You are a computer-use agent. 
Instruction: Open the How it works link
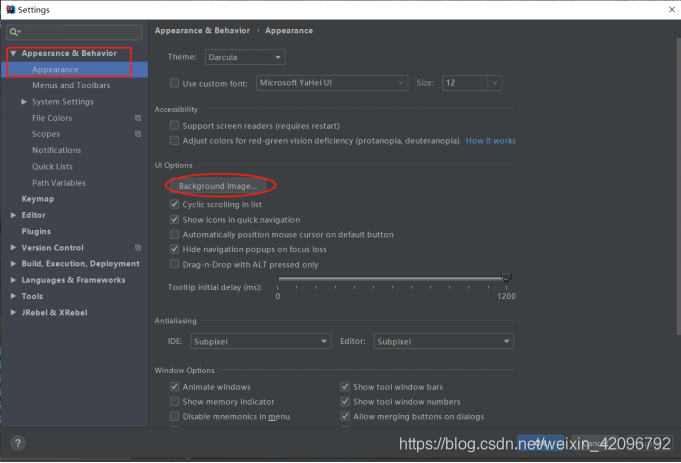(x=490, y=141)
